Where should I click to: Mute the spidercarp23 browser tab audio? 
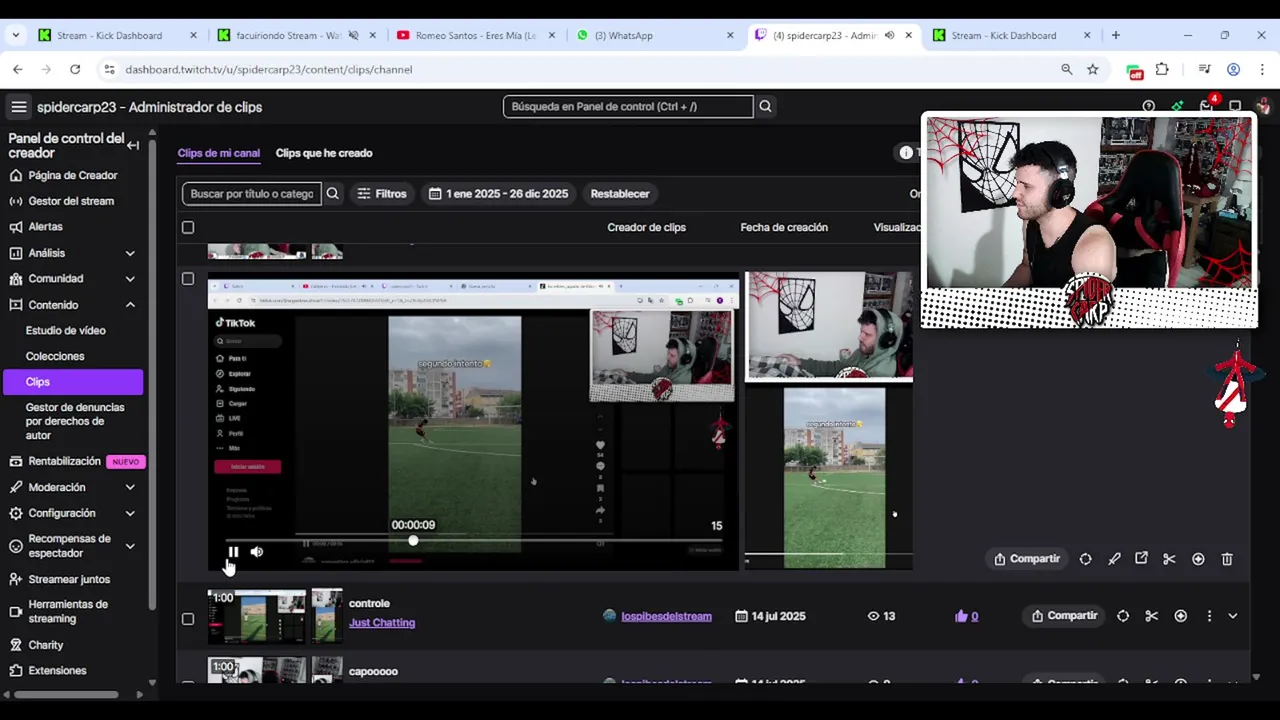(889, 35)
